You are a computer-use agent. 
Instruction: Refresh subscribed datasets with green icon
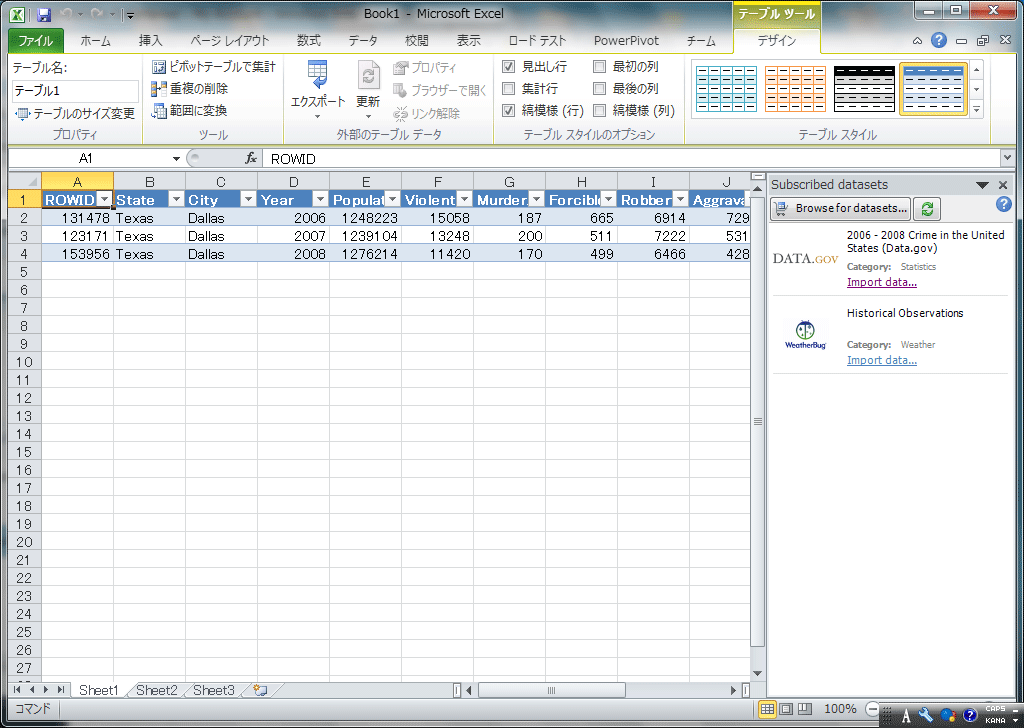click(x=927, y=209)
